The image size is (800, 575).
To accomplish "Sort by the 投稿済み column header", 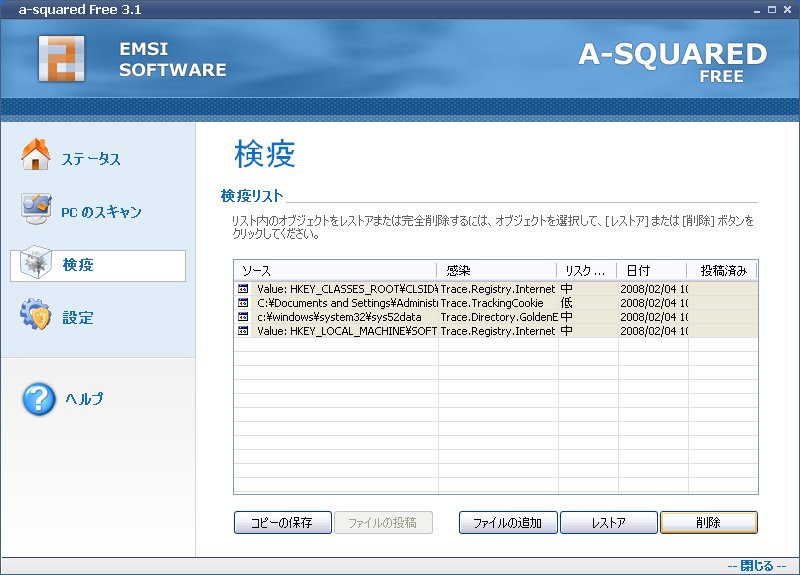I will pyautogui.click(x=722, y=270).
